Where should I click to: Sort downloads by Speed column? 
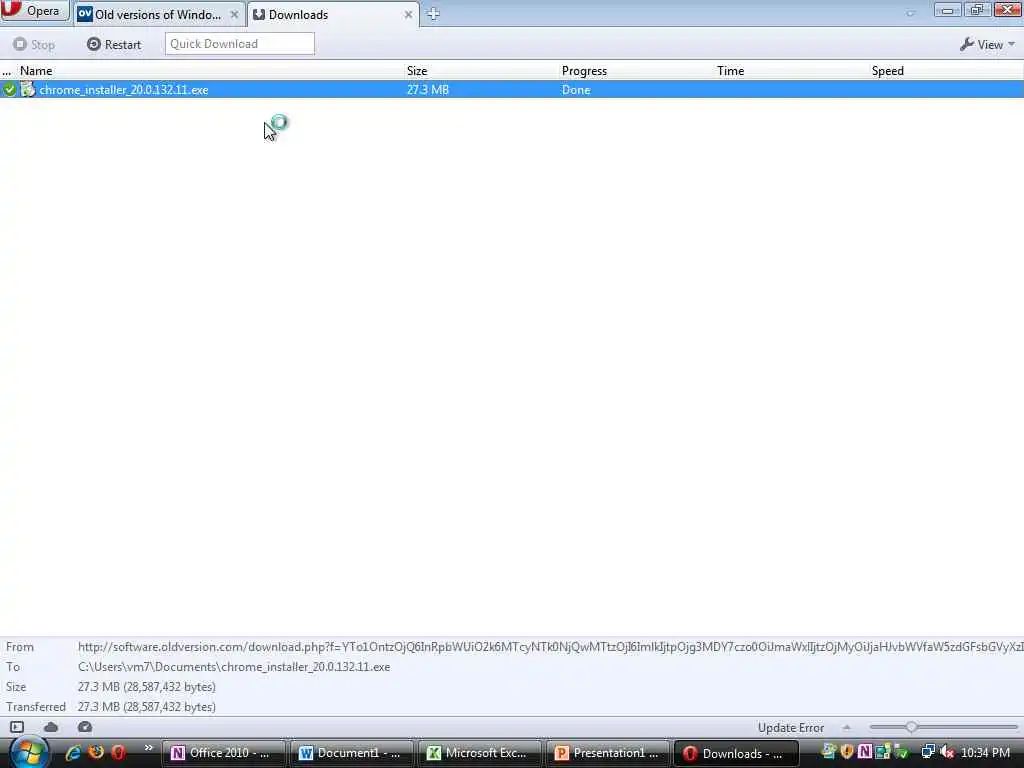(x=888, y=71)
